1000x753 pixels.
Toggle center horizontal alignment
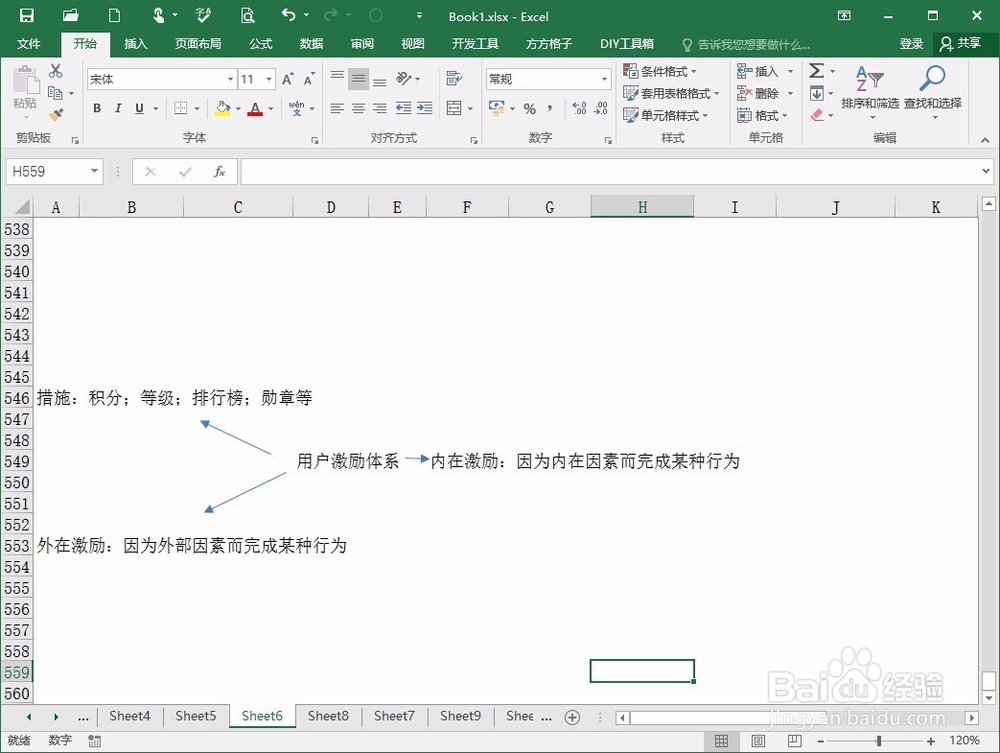[358, 108]
